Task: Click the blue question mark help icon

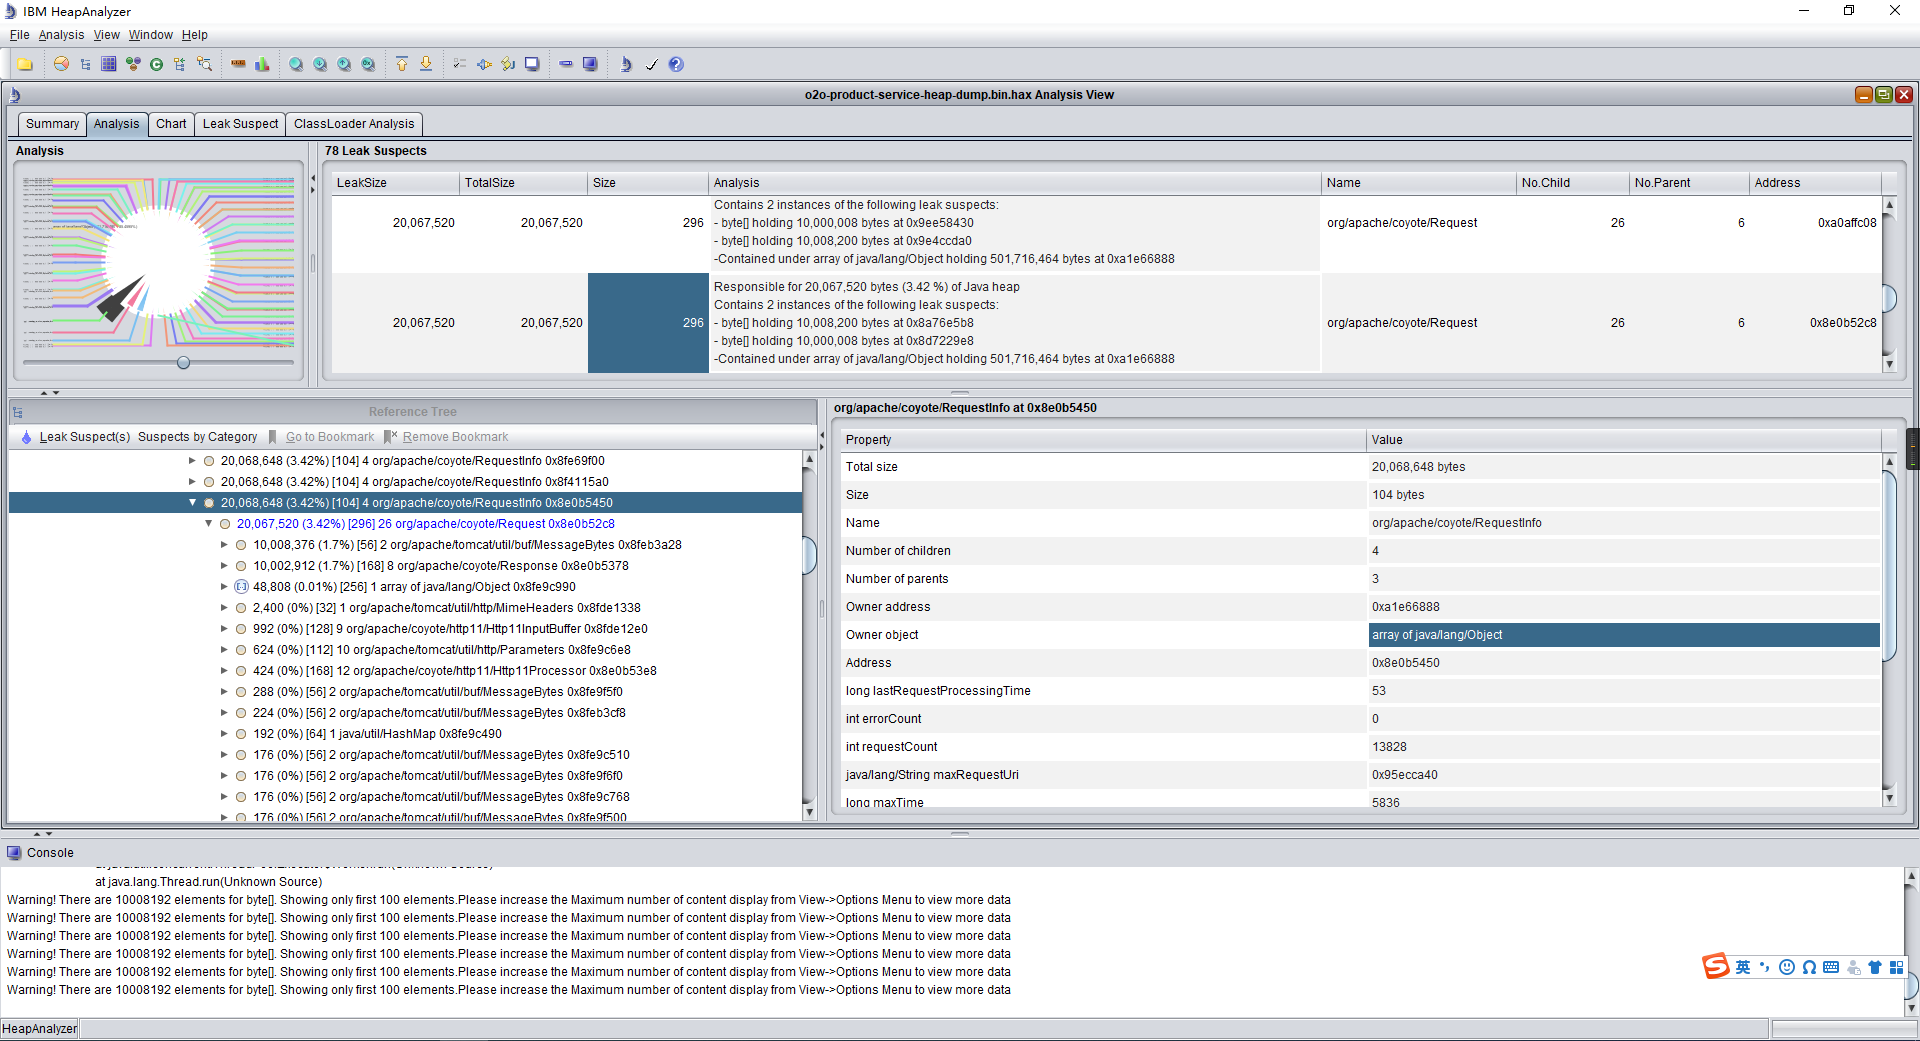Action: pyautogui.click(x=676, y=64)
